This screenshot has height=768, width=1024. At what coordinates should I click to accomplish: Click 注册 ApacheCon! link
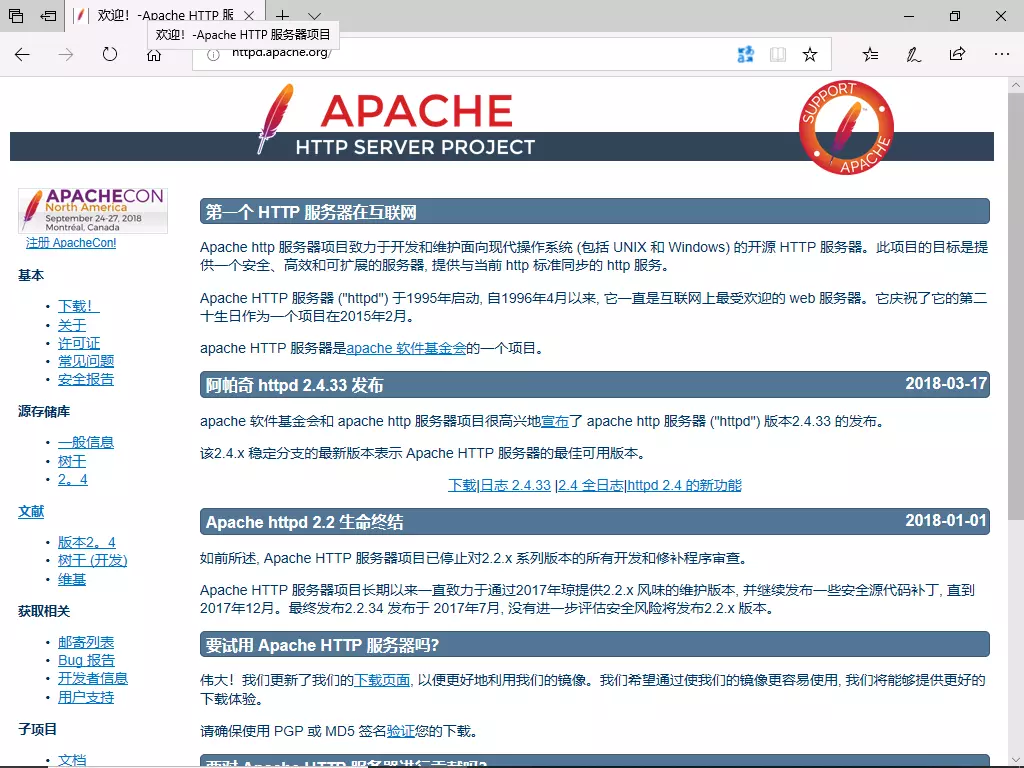click(x=71, y=243)
